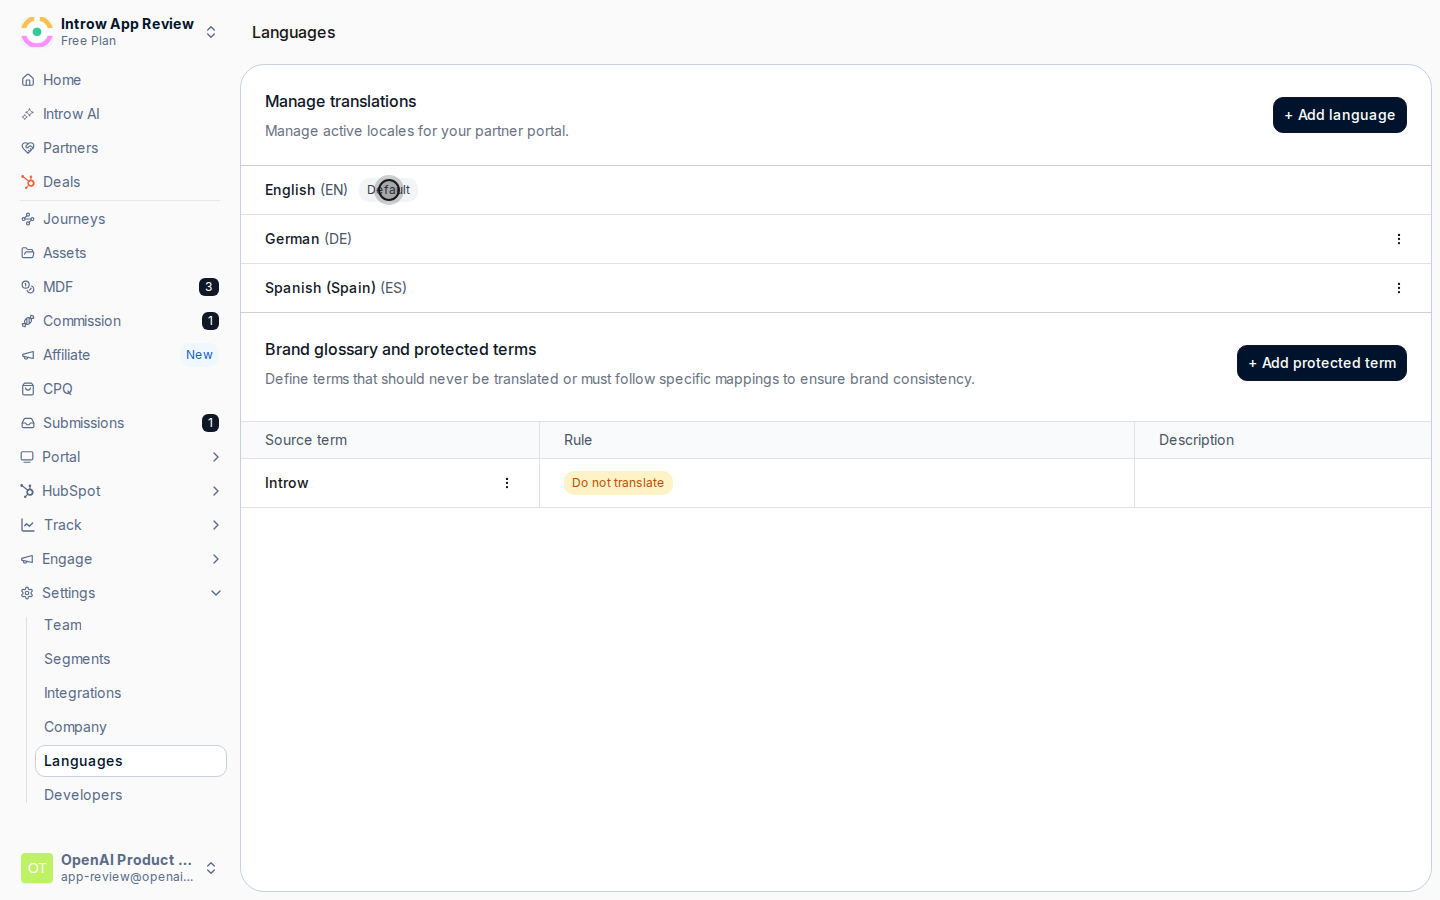Expand the Portal submenu
Viewport: 1440px width, 900px height.
(215, 457)
